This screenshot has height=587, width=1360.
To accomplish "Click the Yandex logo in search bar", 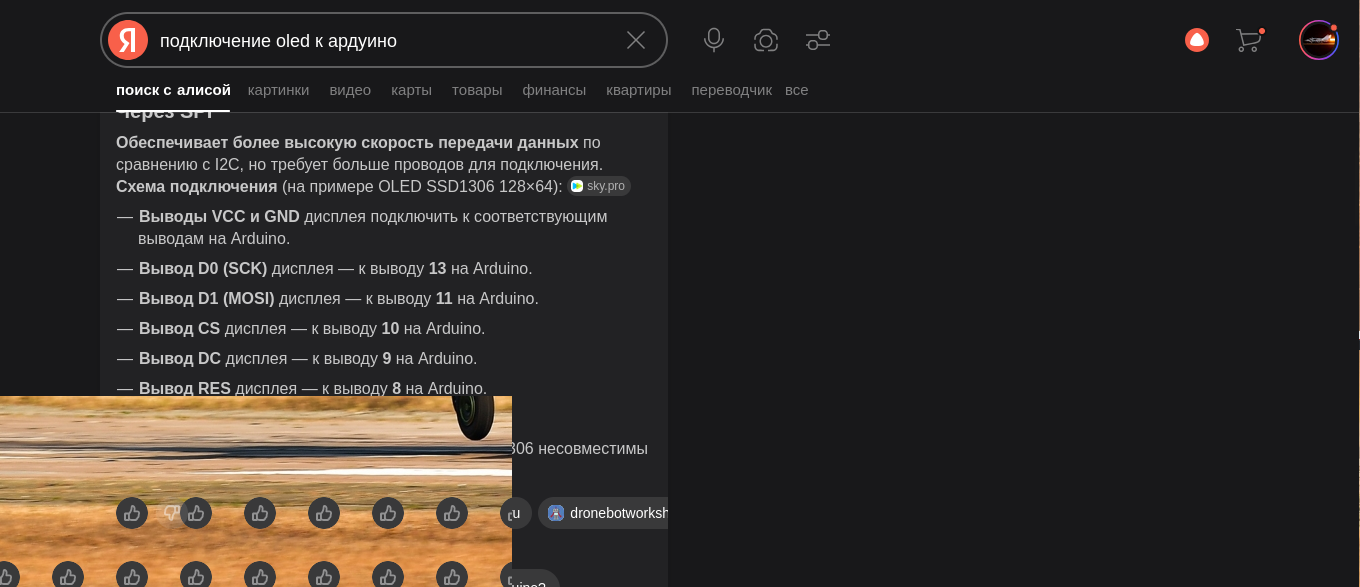I will pos(128,40).
